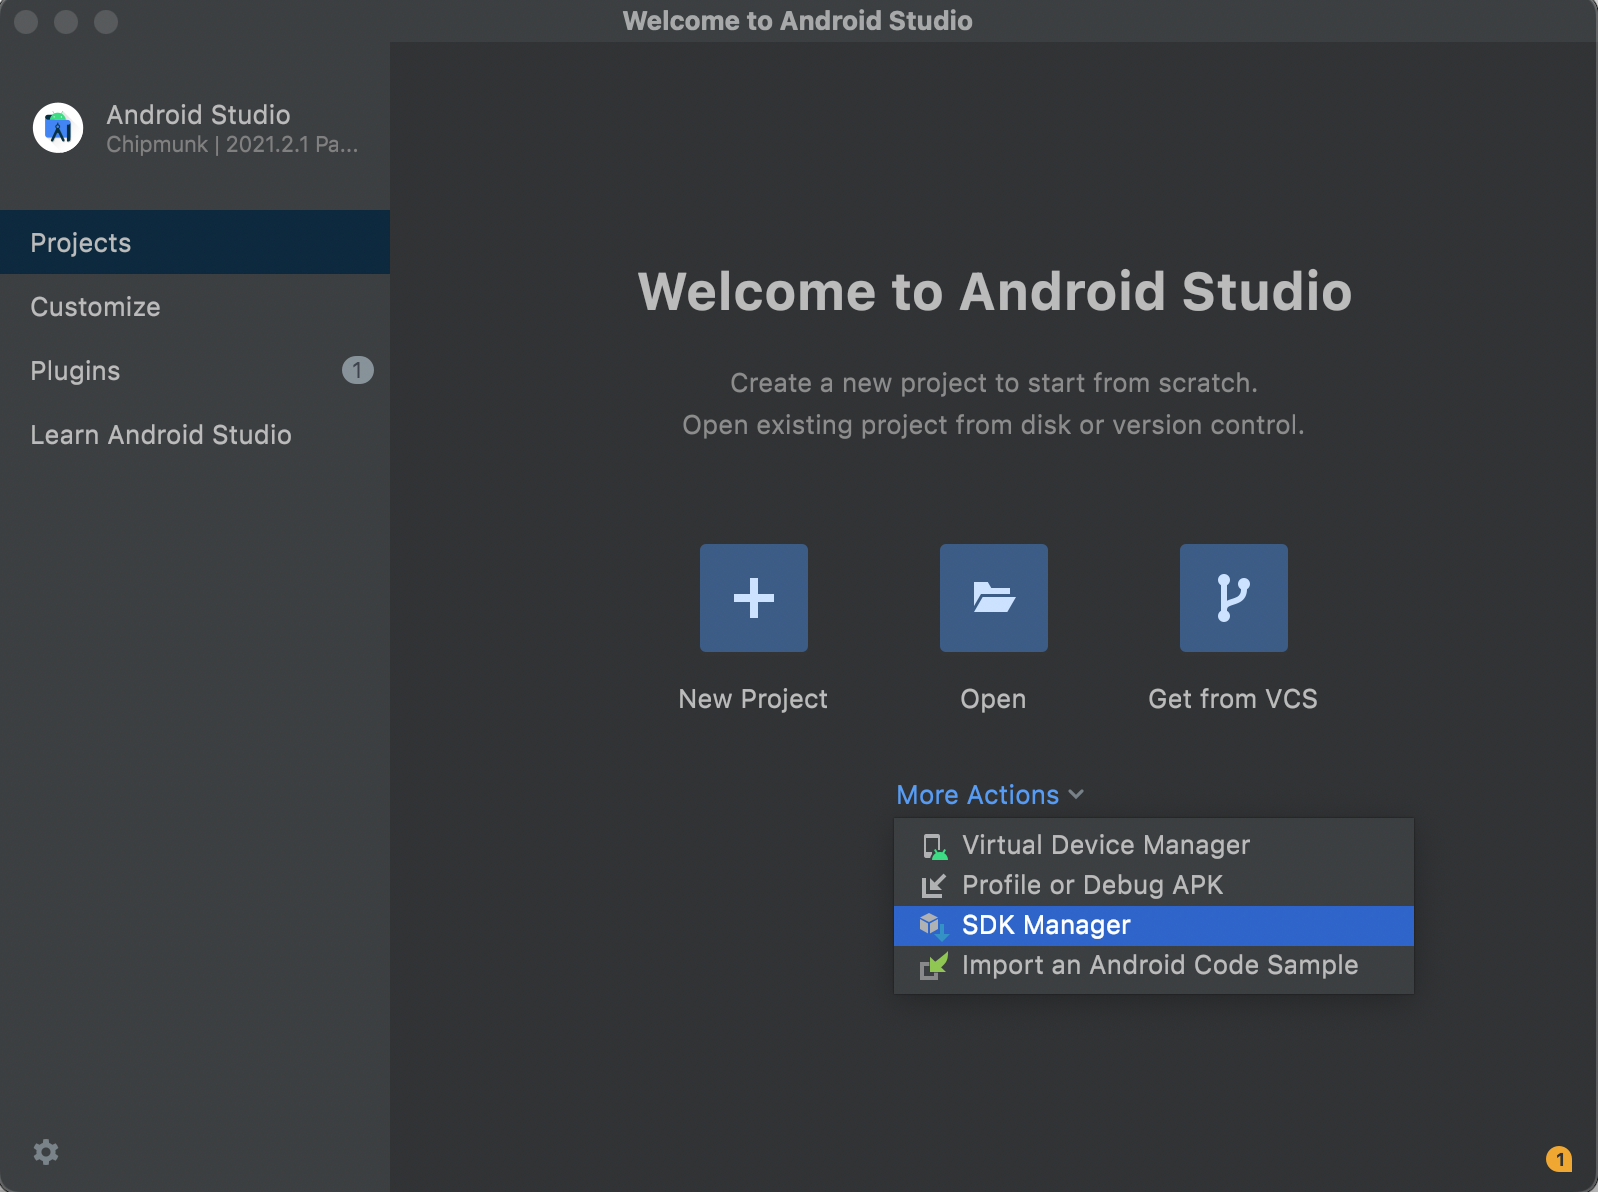
Task: Expand the More Actions chevron arrow
Action: coord(1076,795)
